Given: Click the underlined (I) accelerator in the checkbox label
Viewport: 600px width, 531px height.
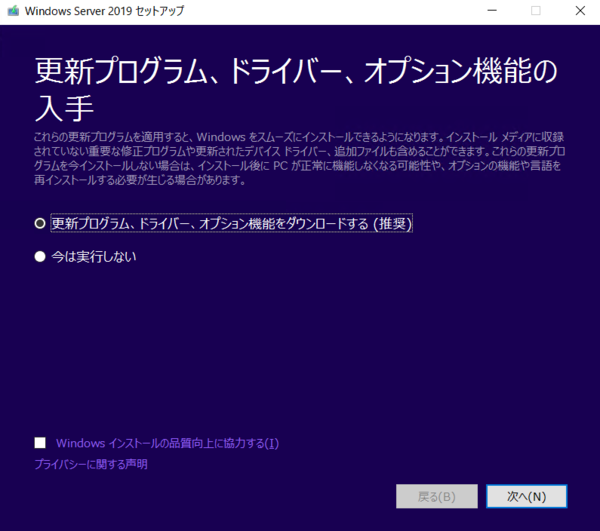Looking at the screenshot, I should point(272,443).
